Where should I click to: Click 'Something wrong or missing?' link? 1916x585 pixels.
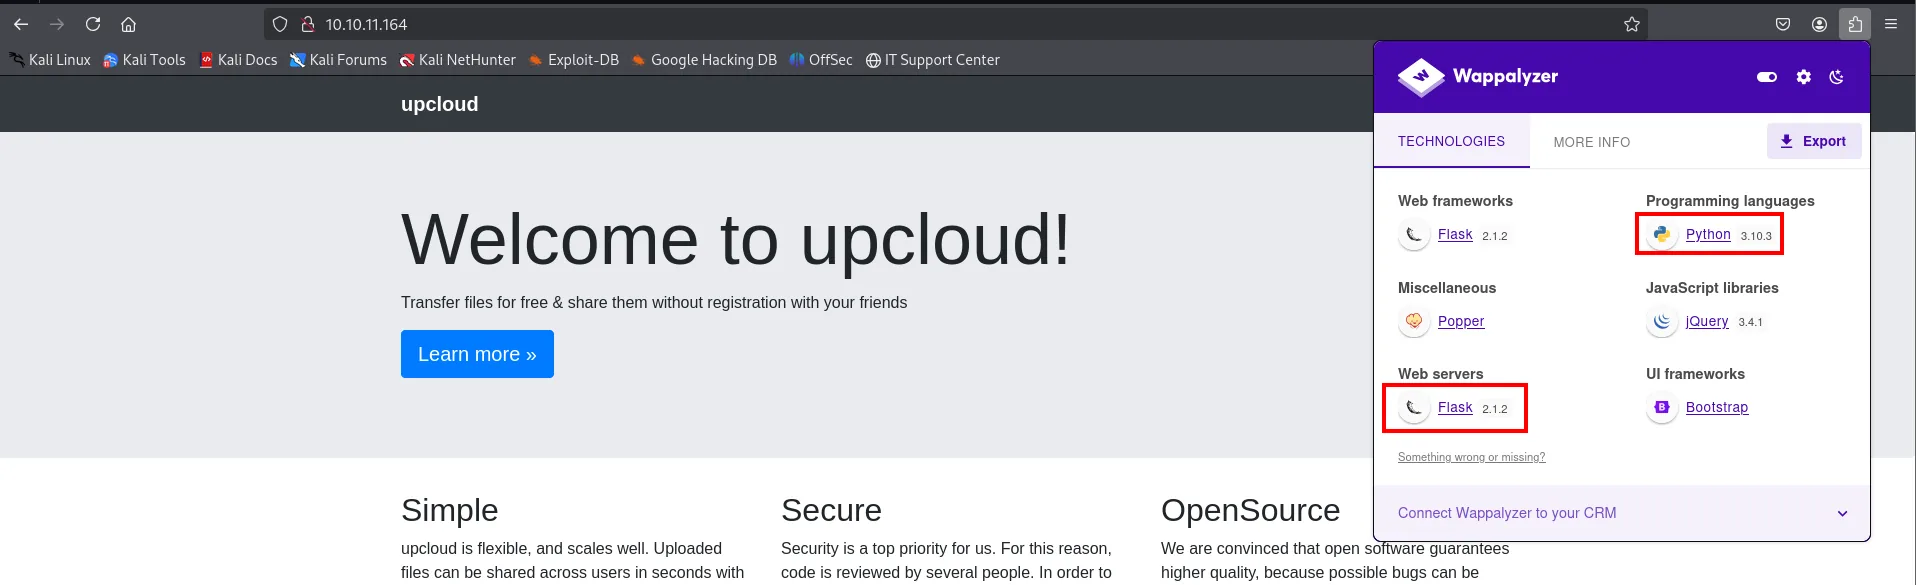(1471, 457)
